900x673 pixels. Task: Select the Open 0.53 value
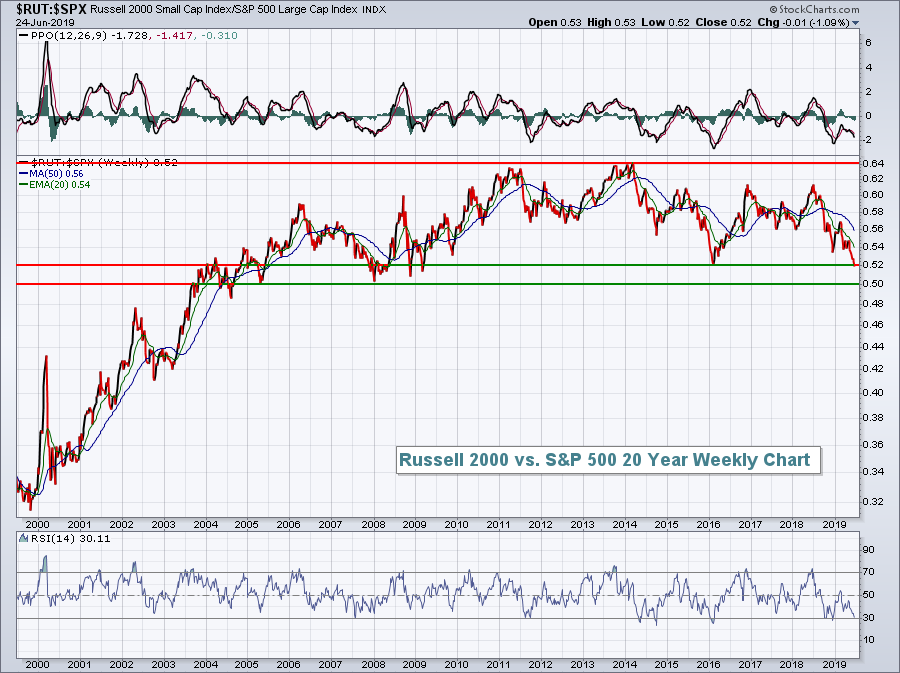(554, 22)
